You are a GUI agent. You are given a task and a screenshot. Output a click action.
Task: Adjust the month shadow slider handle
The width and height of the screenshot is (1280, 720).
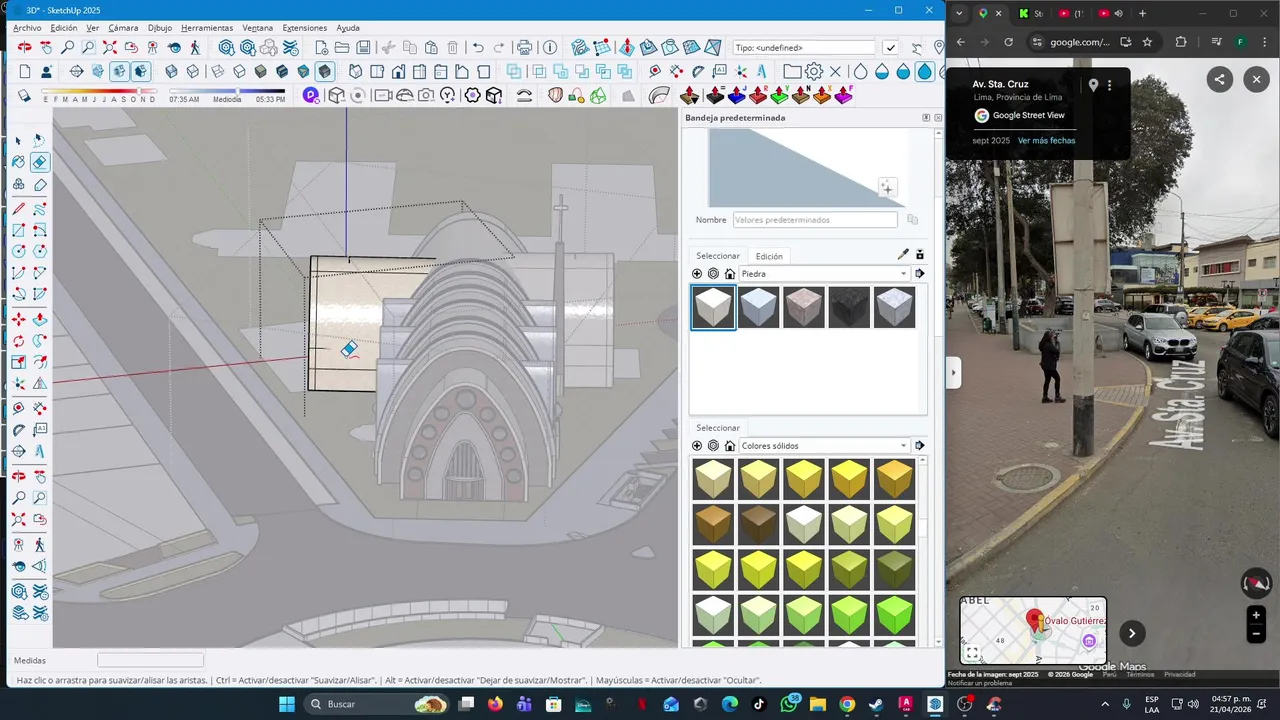pos(139,91)
